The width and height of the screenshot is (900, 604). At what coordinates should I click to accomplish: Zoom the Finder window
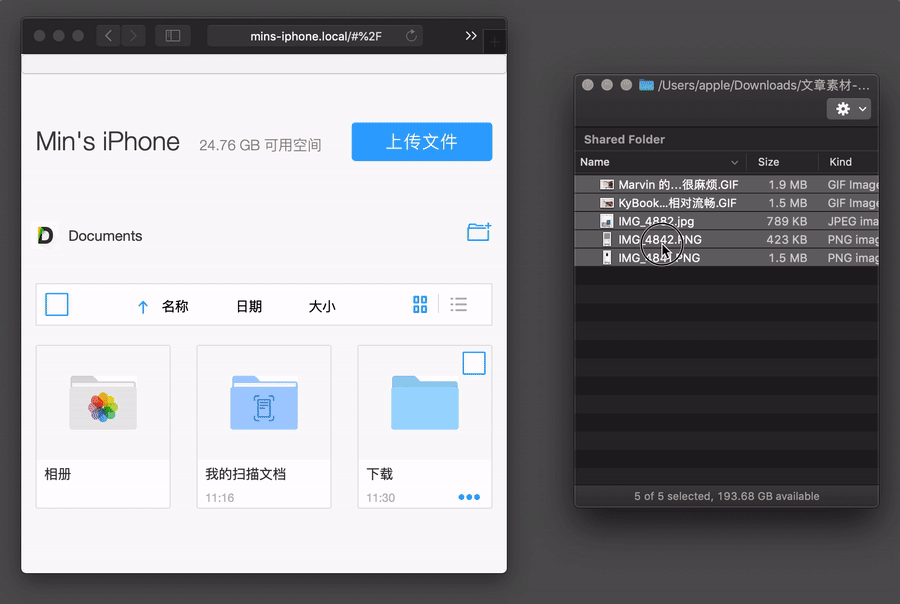pyautogui.click(x=626, y=85)
